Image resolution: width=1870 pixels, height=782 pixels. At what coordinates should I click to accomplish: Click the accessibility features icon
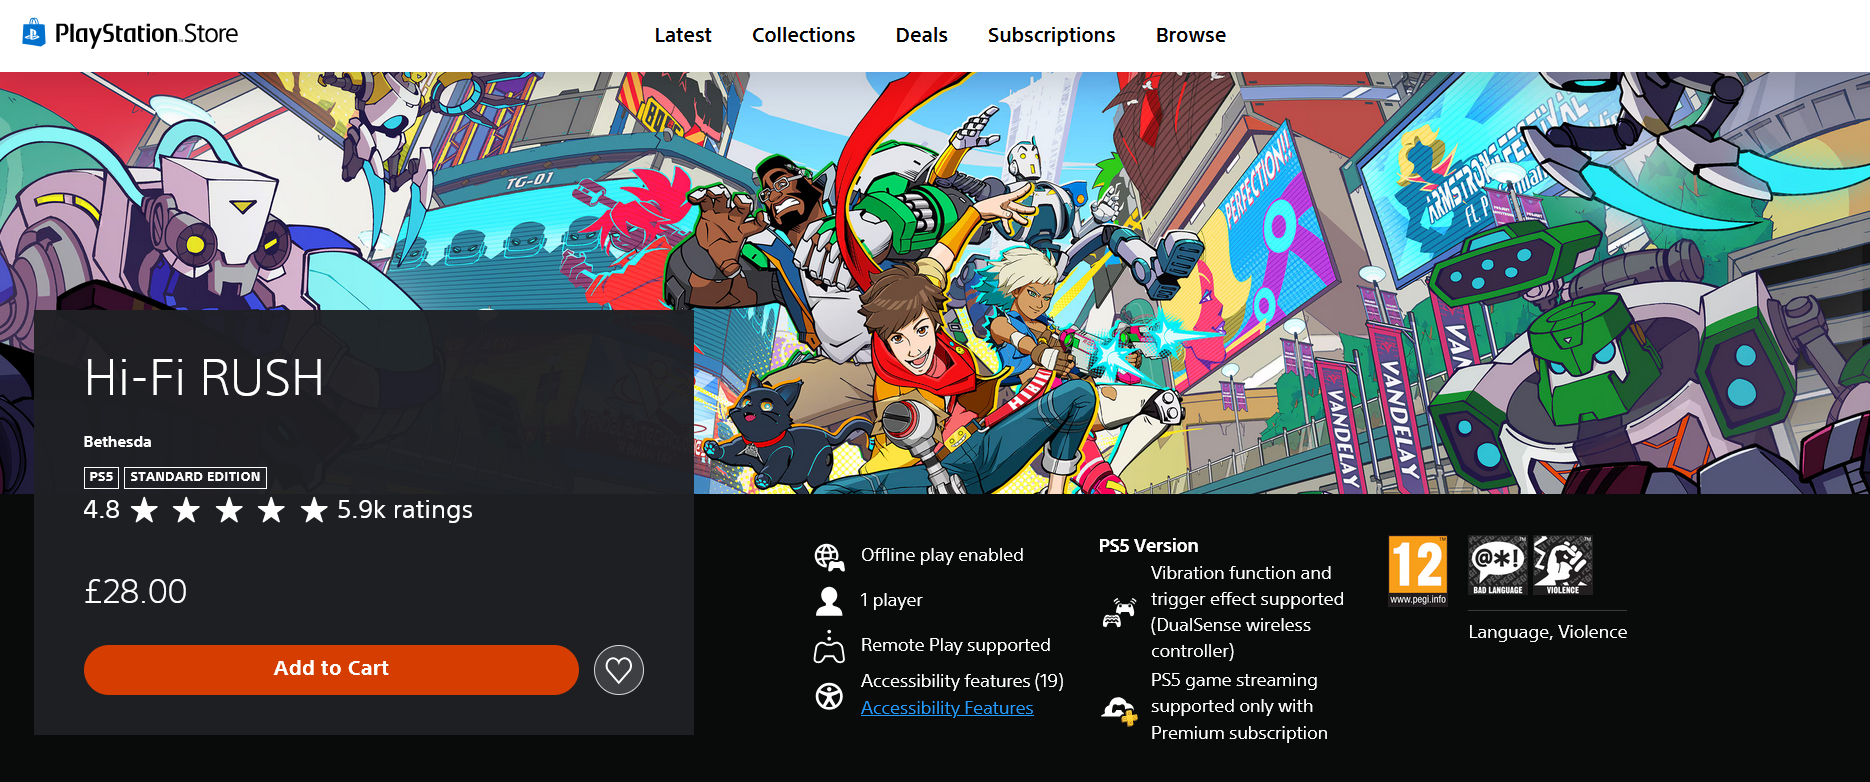[829, 695]
